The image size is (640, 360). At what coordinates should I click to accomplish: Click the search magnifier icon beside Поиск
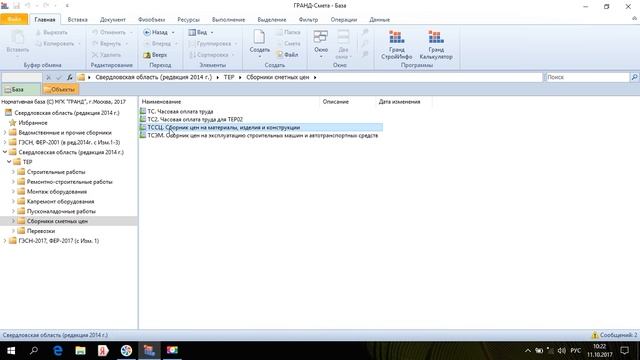pos(634,77)
